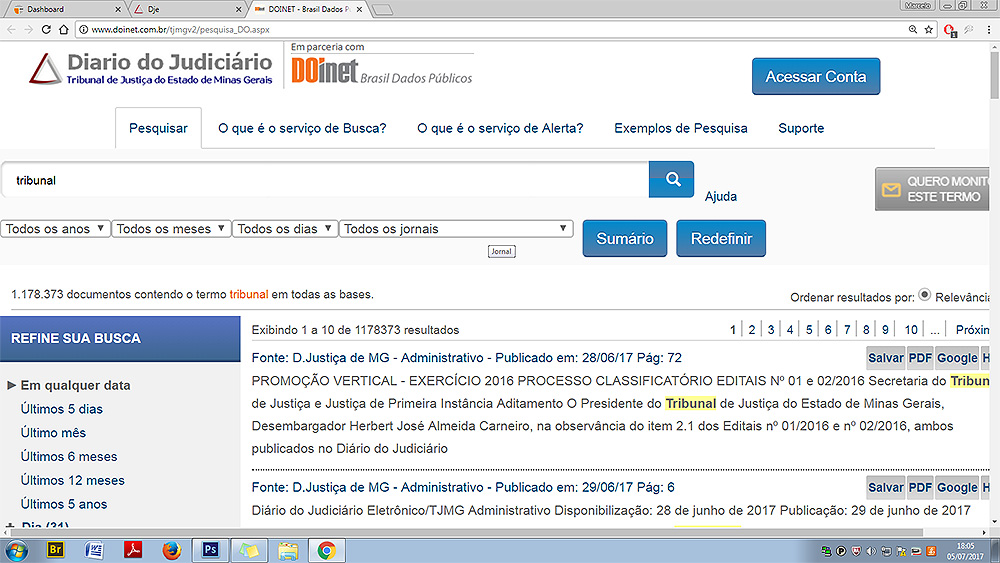
Task: Open O que é o serviço de Alerta?
Action: click(500, 128)
